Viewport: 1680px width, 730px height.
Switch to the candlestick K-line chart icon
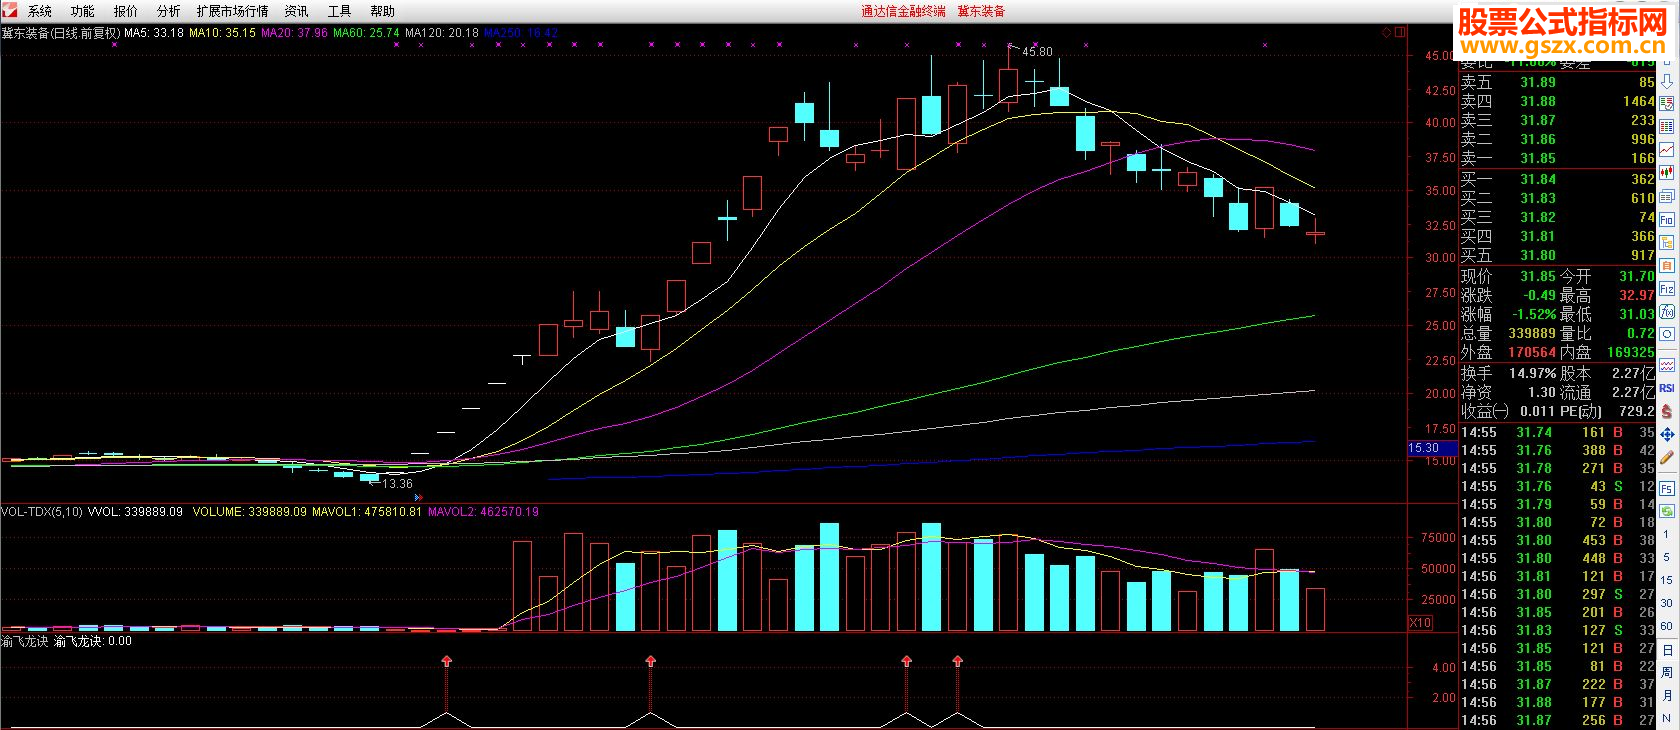point(1667,173)
